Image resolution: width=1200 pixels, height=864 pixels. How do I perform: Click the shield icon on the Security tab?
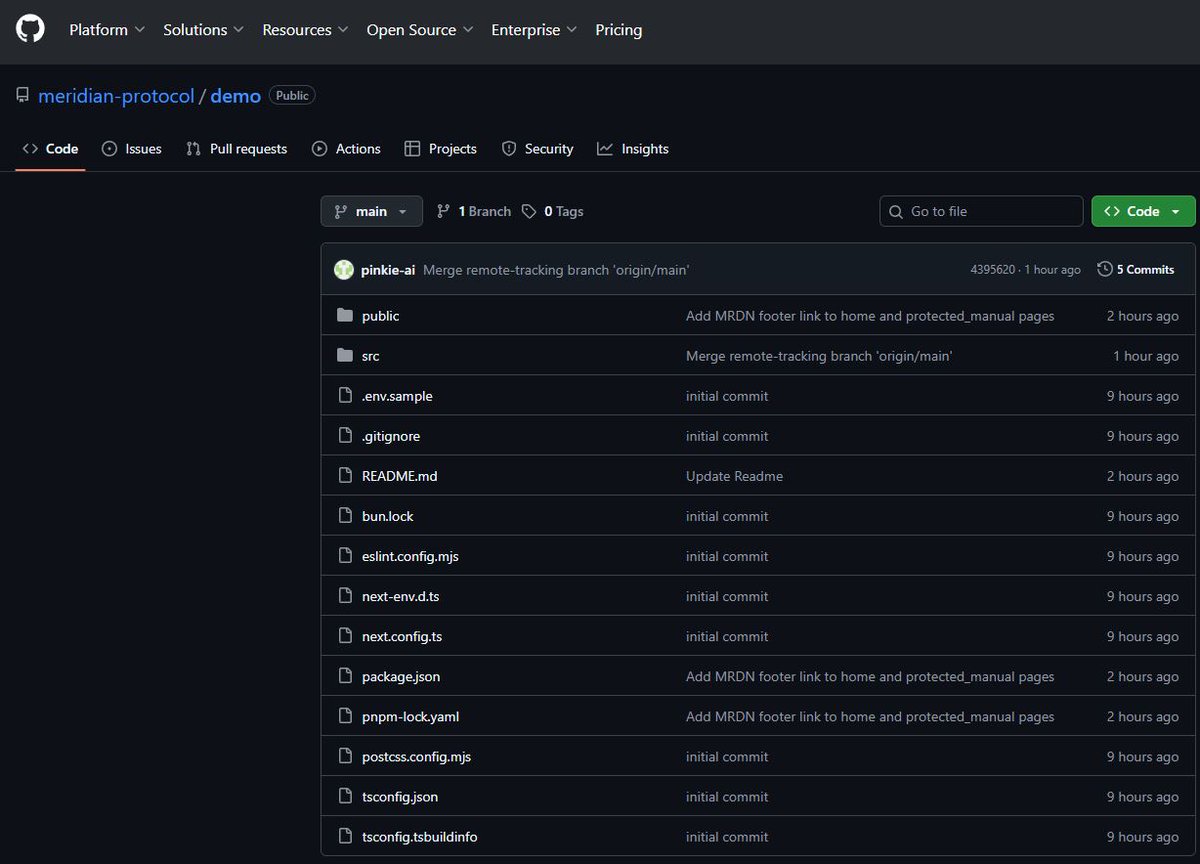coord(510,148)
